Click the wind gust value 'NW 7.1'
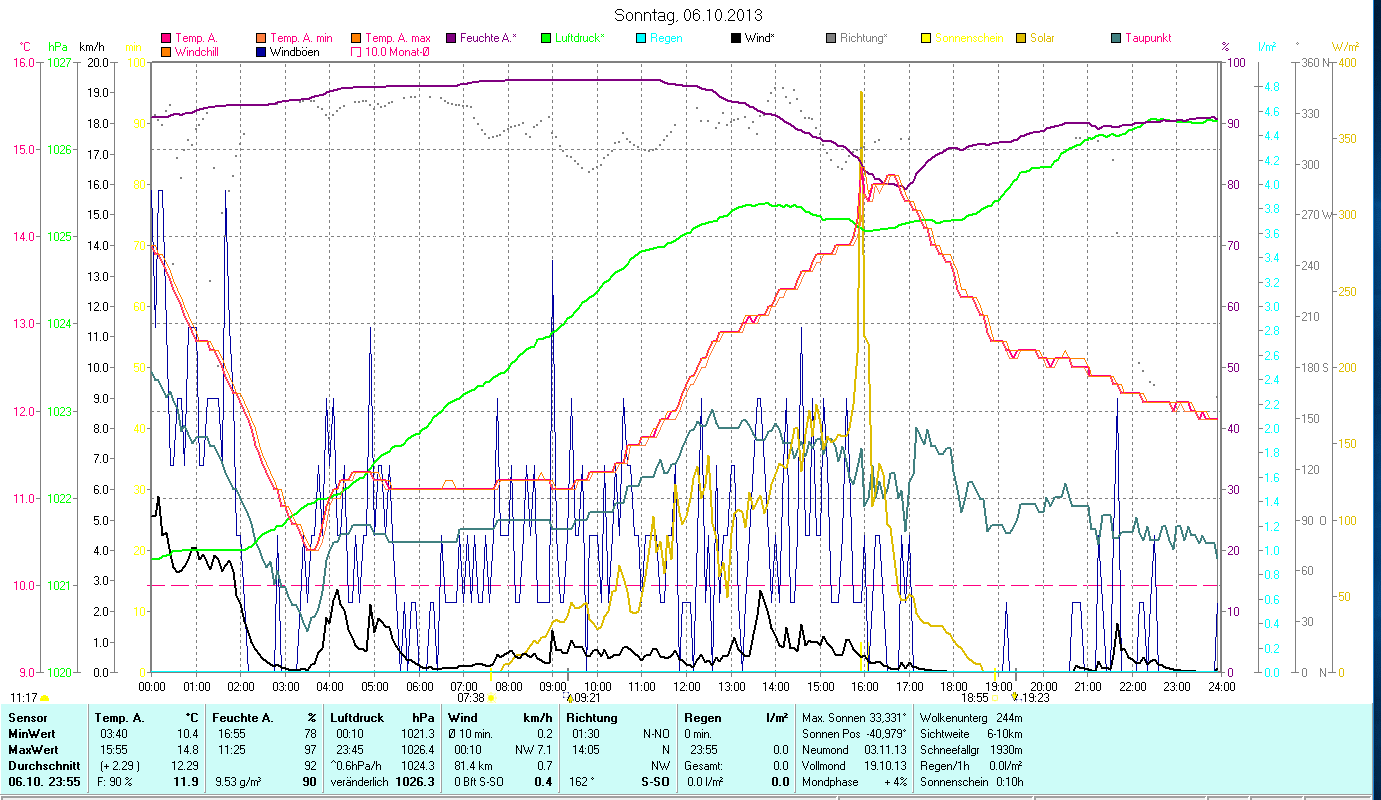 coord(534,750)
